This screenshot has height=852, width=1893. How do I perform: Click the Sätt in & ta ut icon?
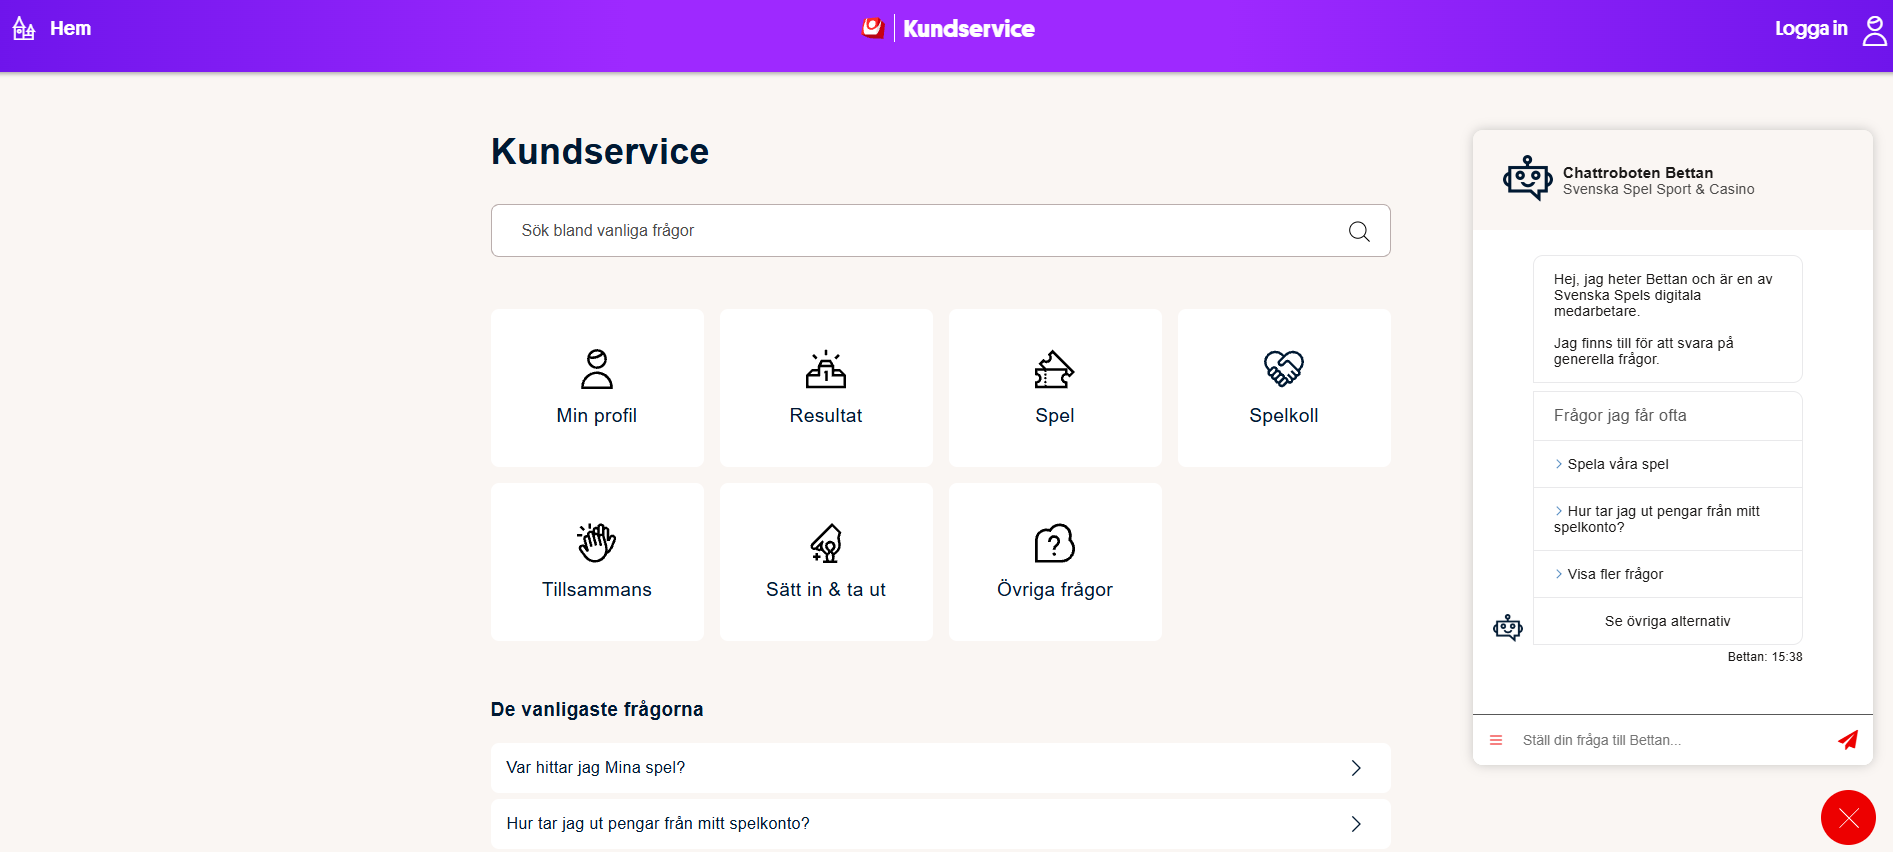coord(826,542)
